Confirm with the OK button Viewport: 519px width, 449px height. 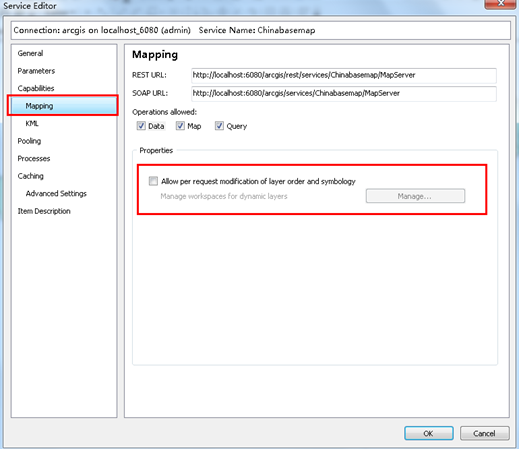[x=429, y=433]
